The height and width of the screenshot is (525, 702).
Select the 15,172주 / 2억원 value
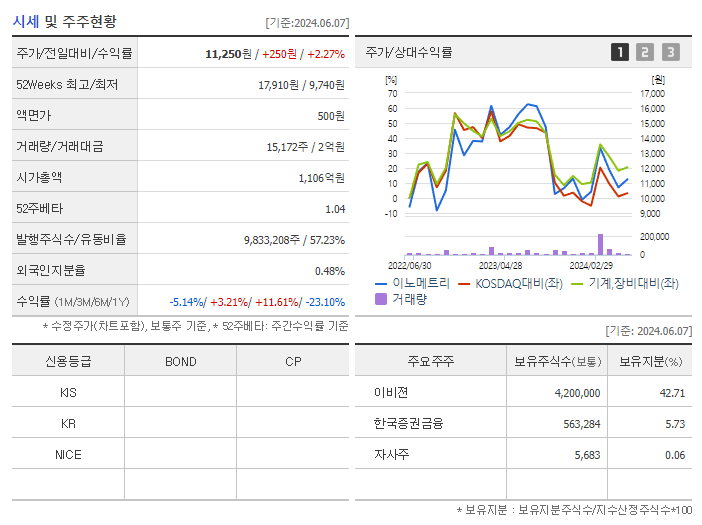[x=306, y=147]
